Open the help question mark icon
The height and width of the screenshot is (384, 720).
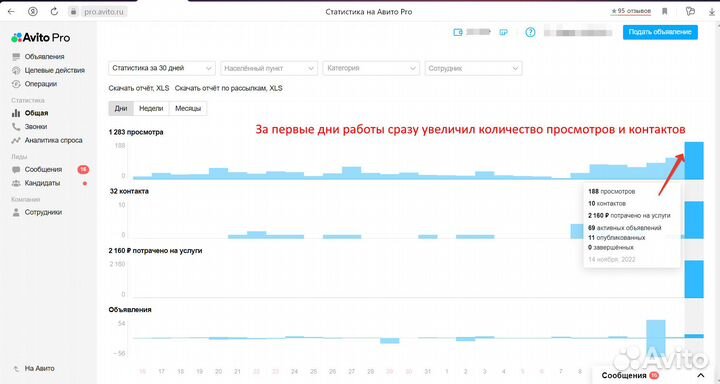[x=530, y=32]
